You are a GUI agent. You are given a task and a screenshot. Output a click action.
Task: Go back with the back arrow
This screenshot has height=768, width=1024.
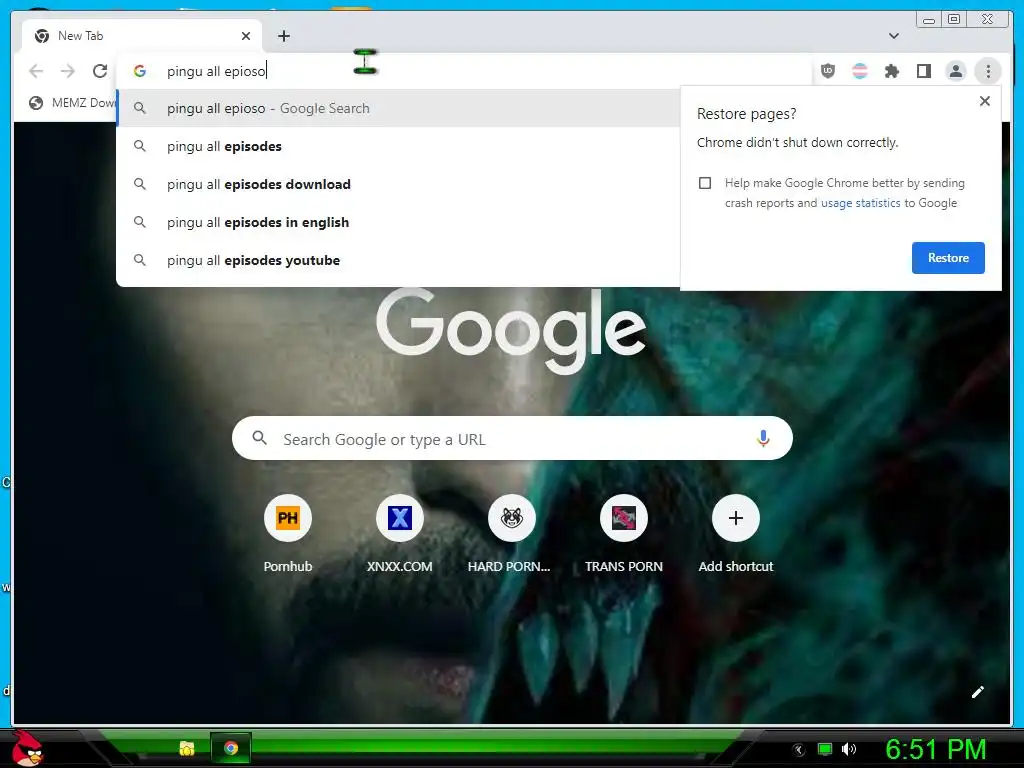pos(36,71)
